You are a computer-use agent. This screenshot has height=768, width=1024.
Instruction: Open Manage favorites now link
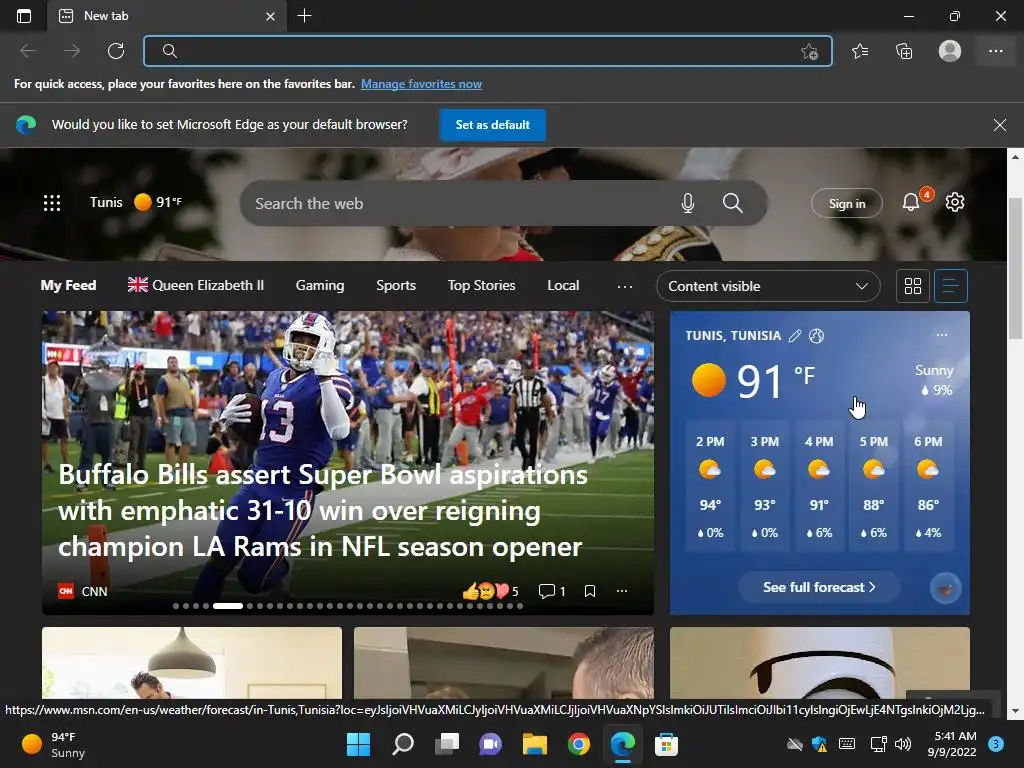click(x=421, y=84)
